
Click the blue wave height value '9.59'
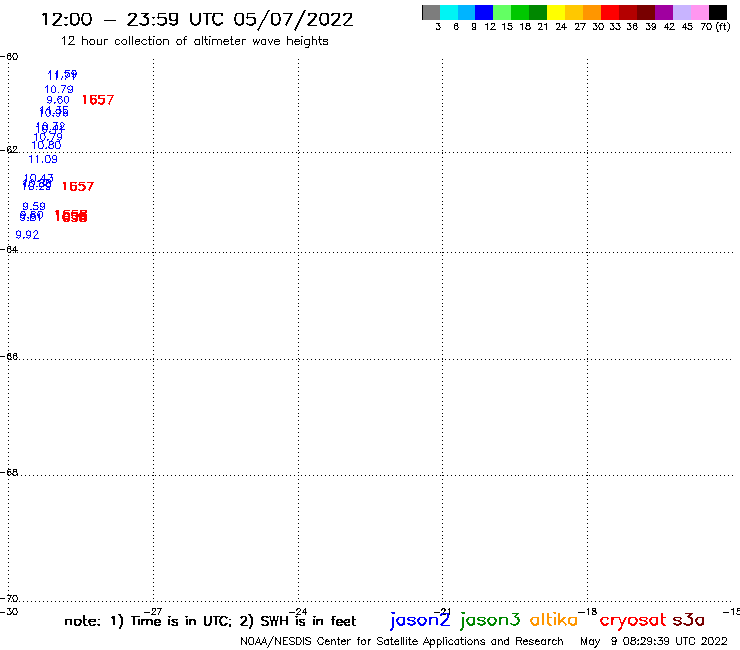pos(34,206)
